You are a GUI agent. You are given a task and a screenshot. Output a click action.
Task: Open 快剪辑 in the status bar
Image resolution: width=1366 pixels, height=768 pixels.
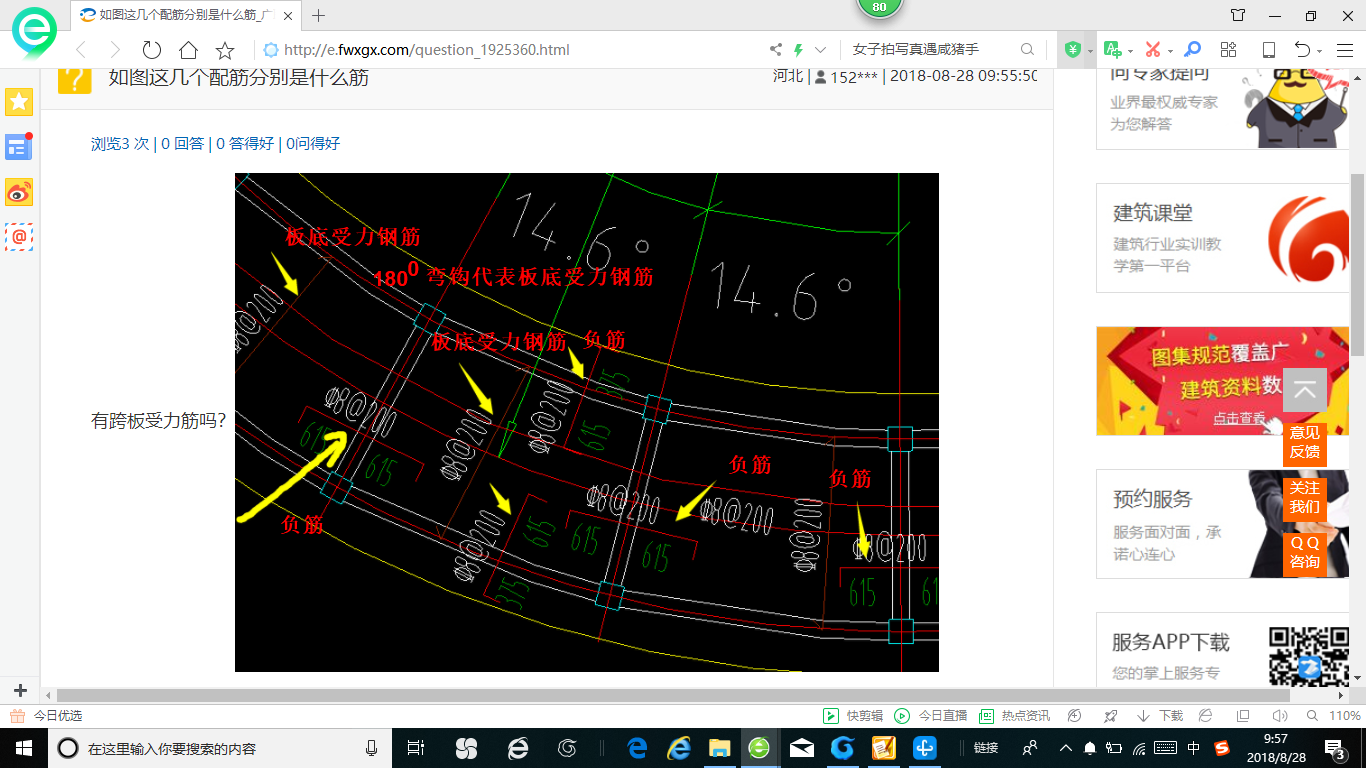coord(853,716)
